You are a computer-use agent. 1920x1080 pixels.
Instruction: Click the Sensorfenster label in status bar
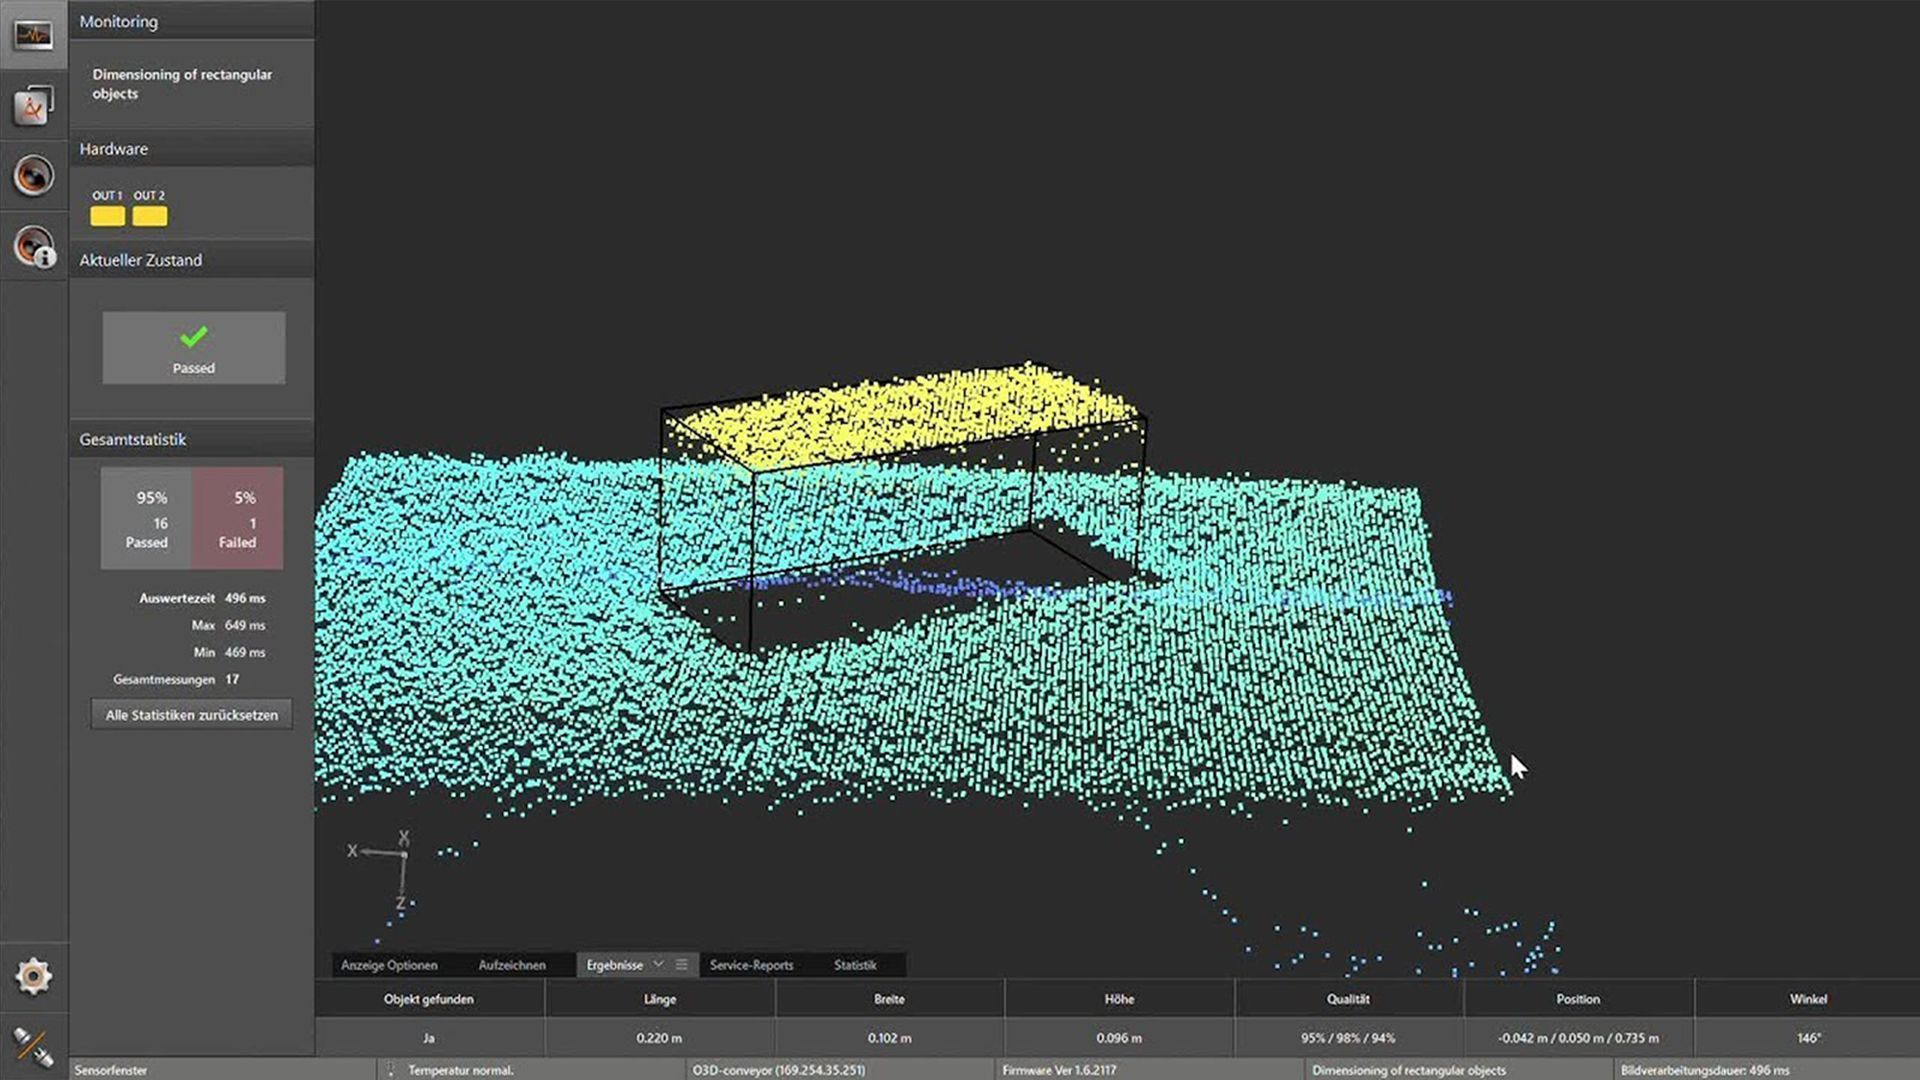coord(110,1070)
